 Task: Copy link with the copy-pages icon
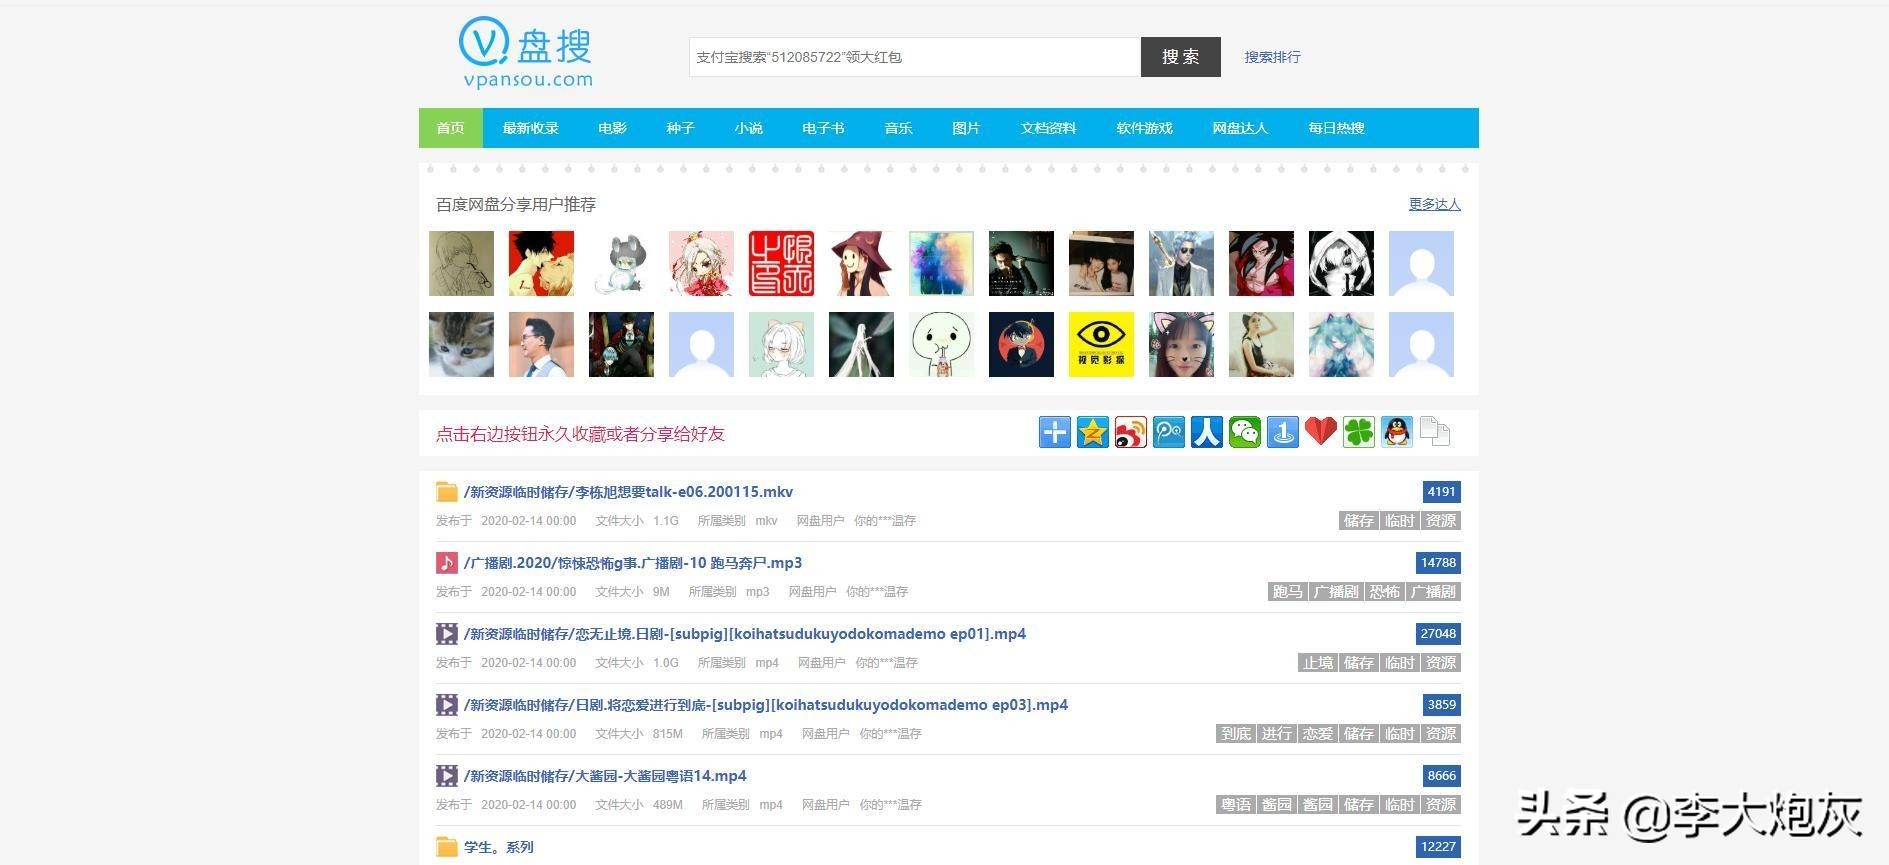coord(1434,432)
